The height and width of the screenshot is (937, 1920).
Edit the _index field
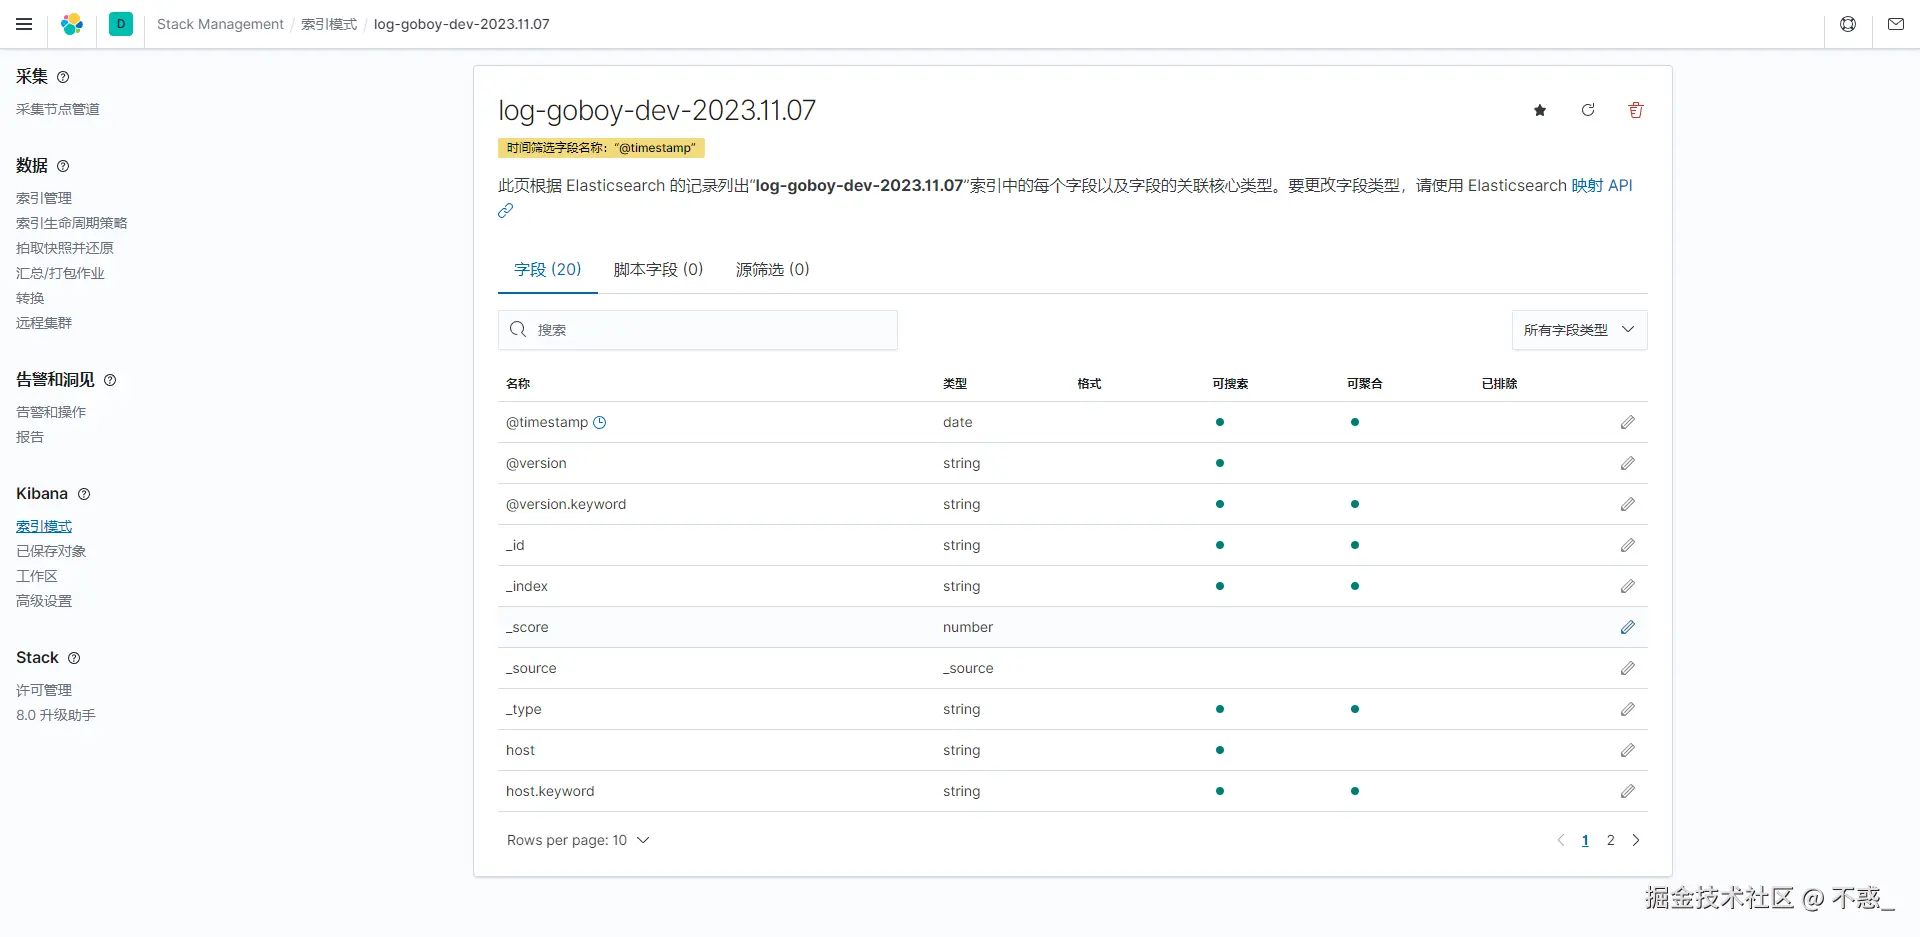coord(1628,586)
